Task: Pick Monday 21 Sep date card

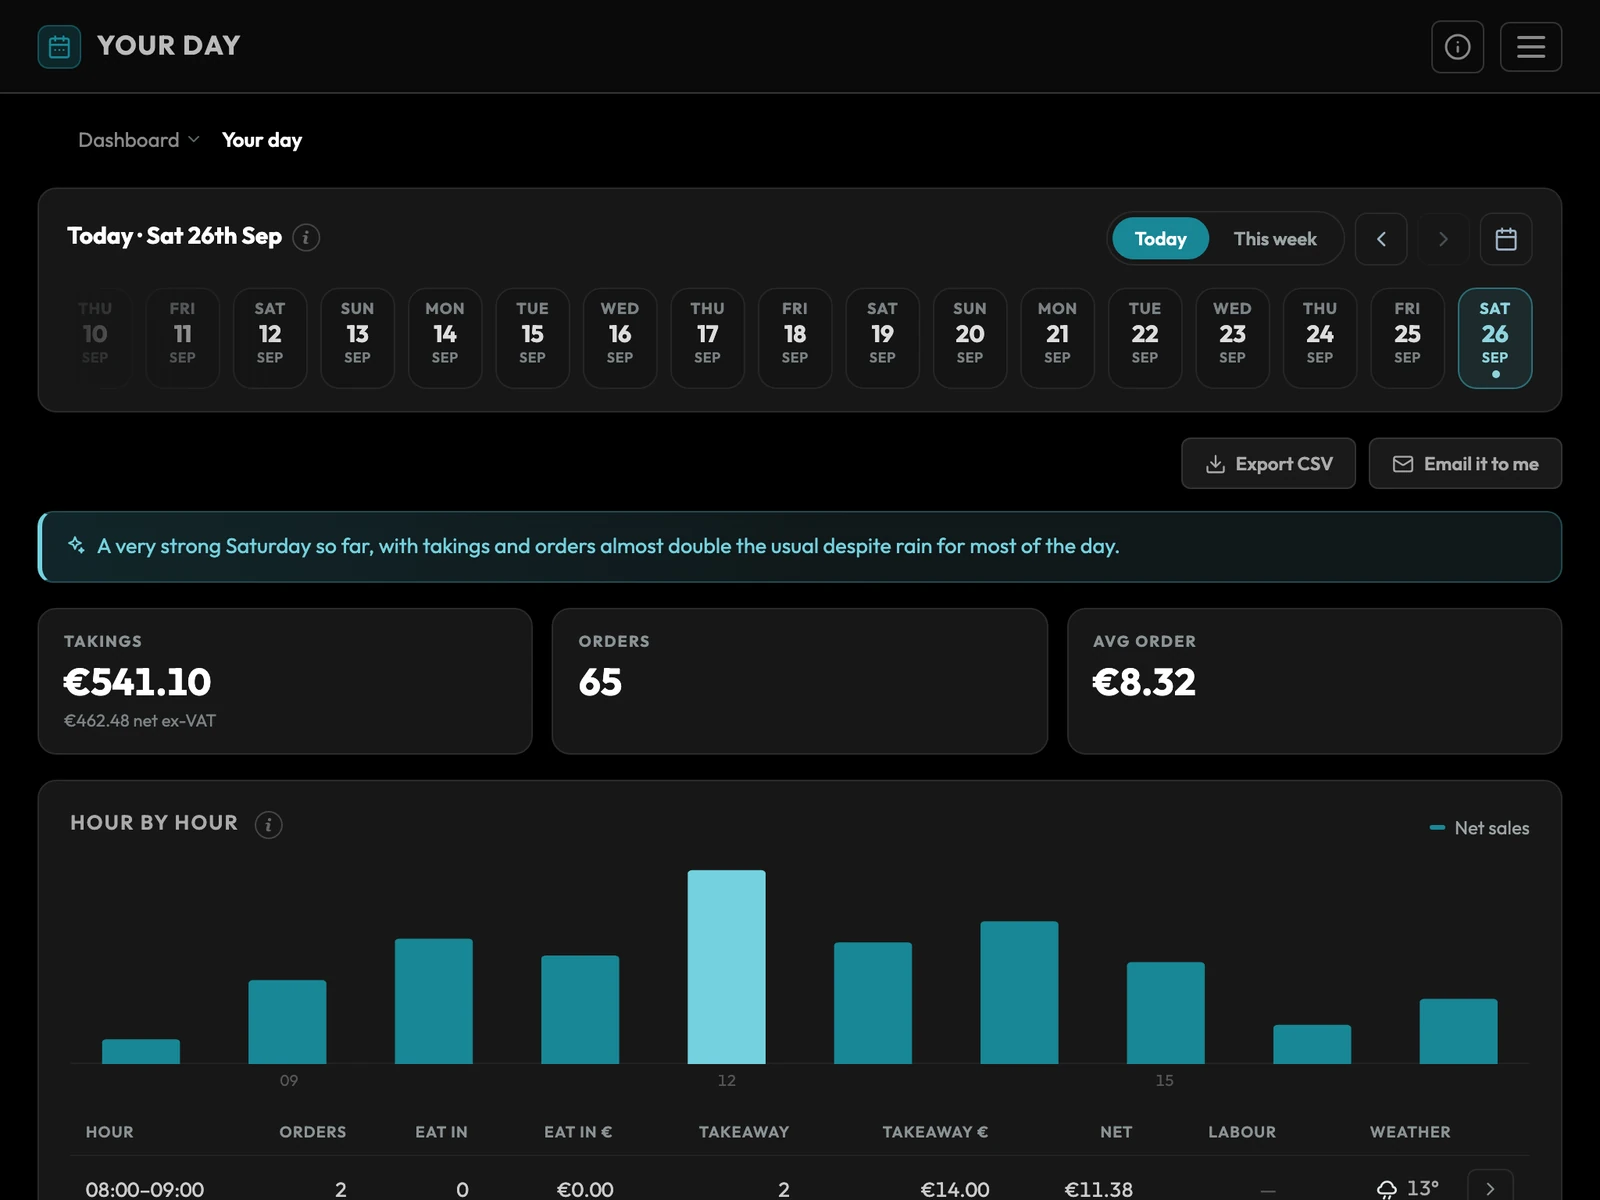Action: point(1057,338)
